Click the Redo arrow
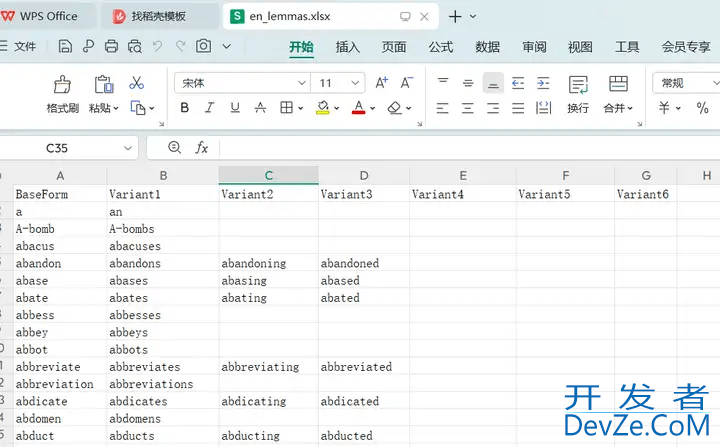720x447 pixels. (x=180, y=46)
